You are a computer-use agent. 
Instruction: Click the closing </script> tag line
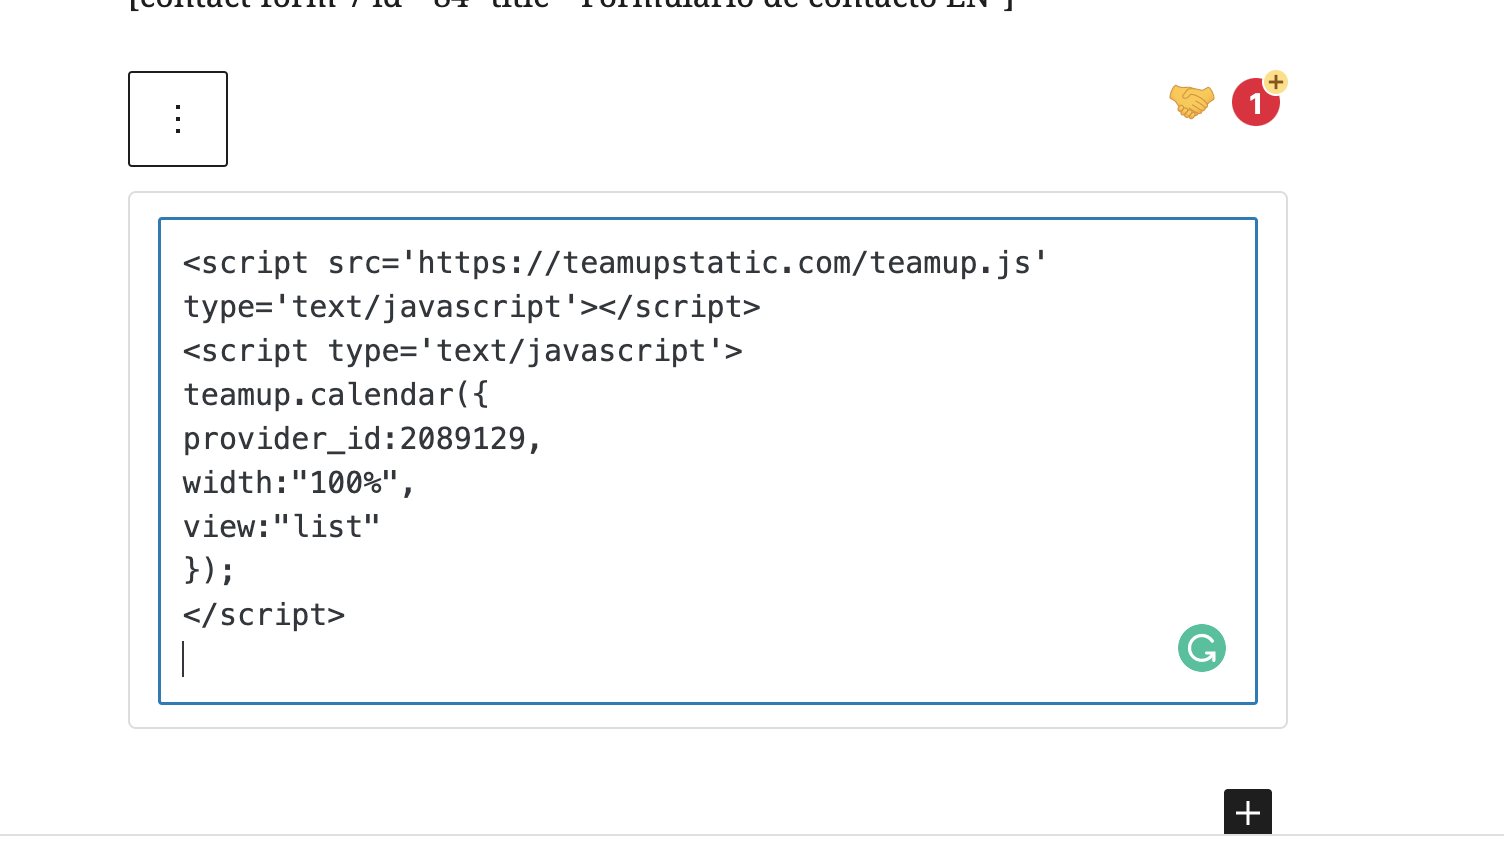click(x=264, y=615)
